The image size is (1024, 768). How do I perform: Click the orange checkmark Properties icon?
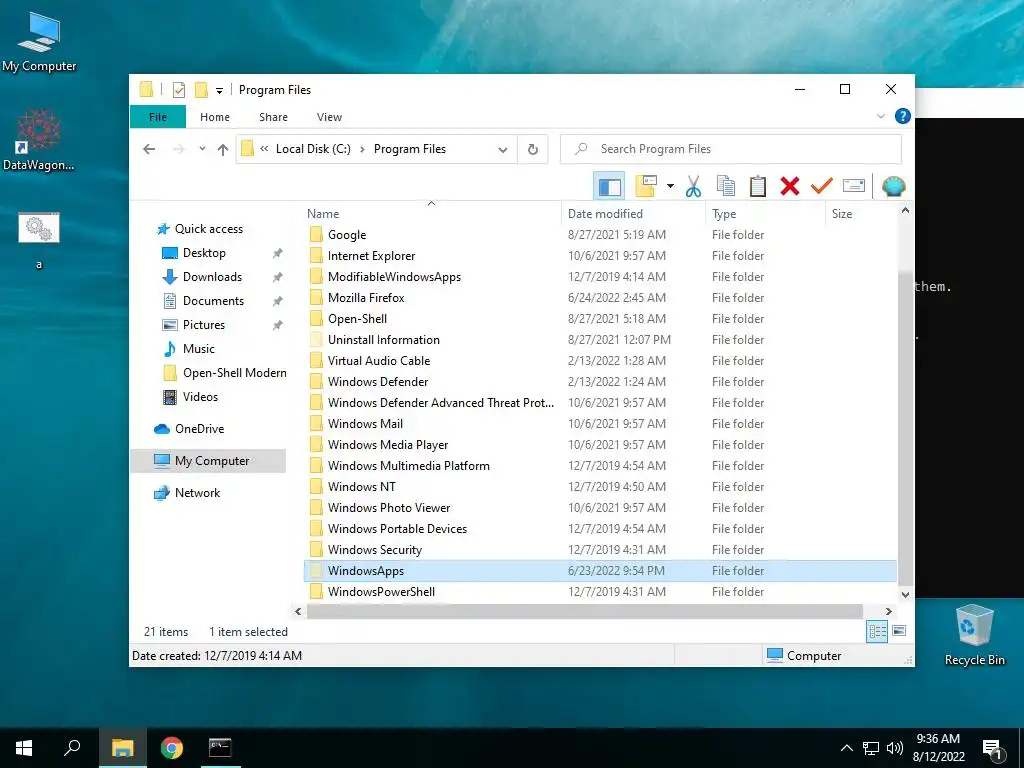point(822,187)
